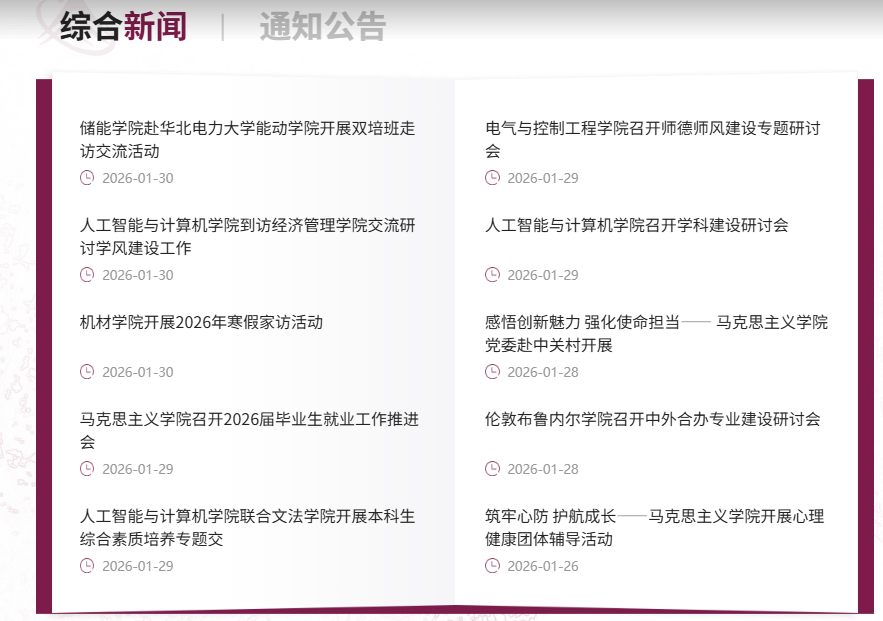Open 人工智能与计算机学院到访经济管理学院 article
883x621 pixels.
[x=247, y=237]
